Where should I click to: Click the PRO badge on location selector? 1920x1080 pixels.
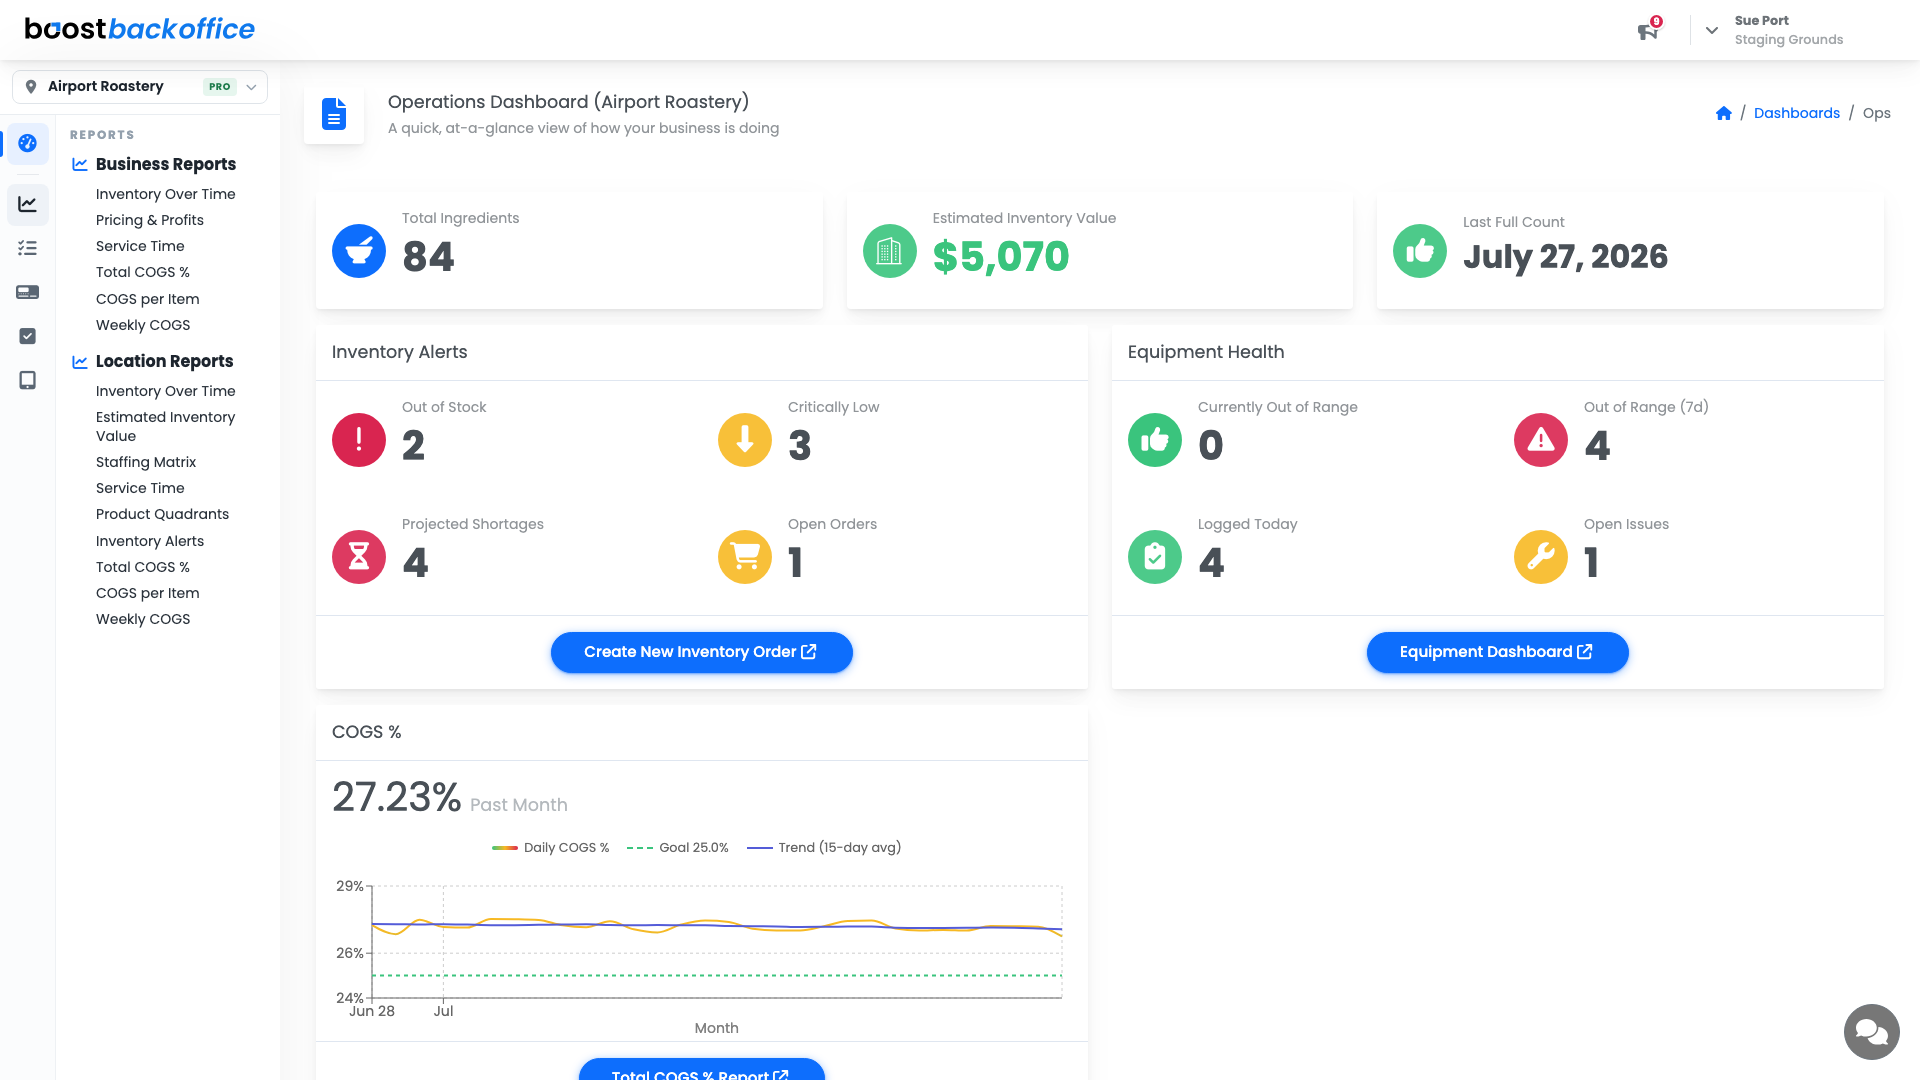tap(219, 87)
